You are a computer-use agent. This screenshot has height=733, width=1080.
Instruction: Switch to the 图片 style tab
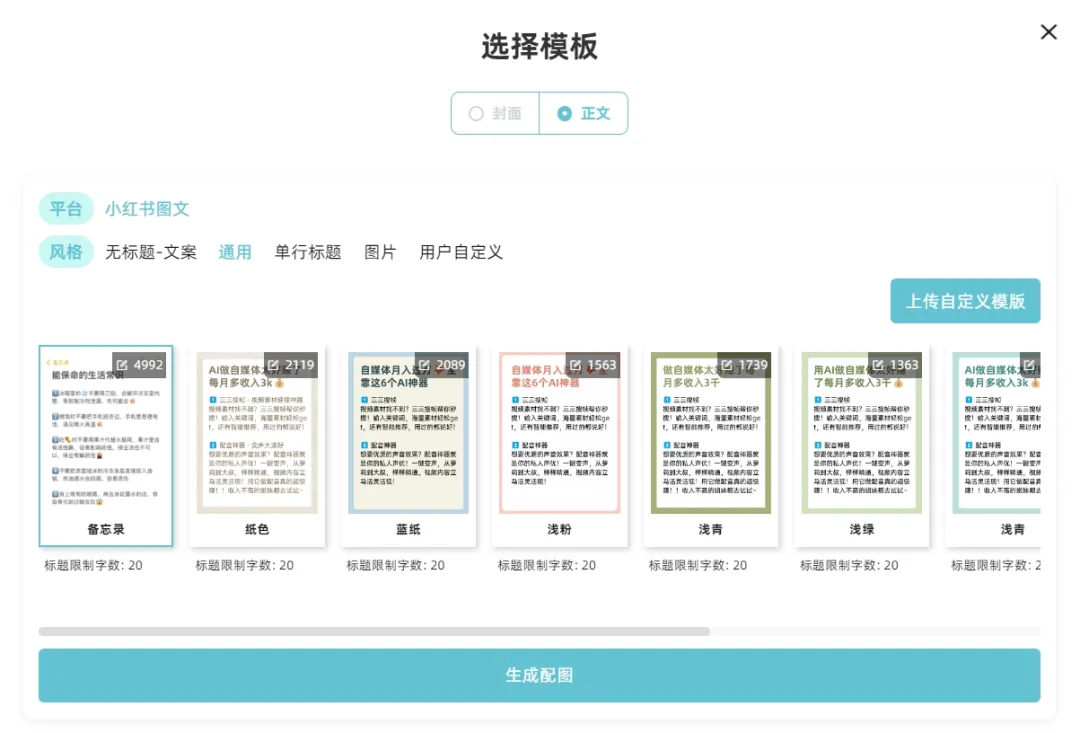point(380,252)
